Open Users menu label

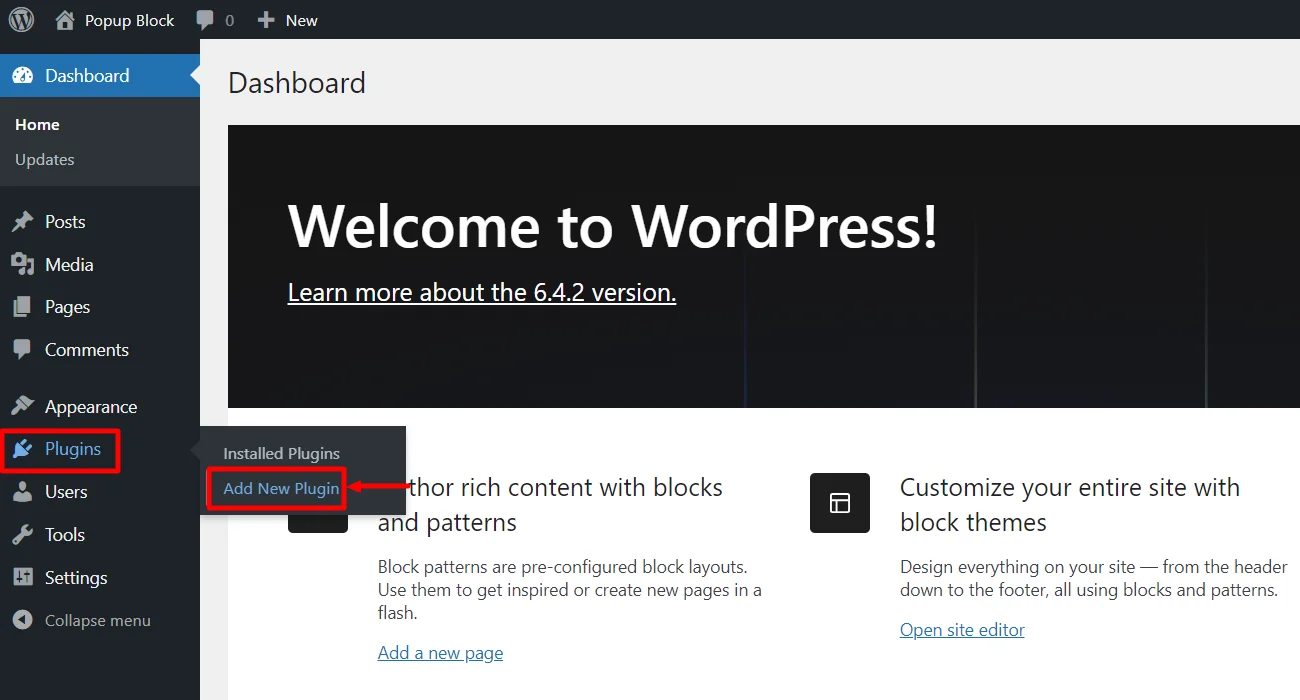coord(66,492)
